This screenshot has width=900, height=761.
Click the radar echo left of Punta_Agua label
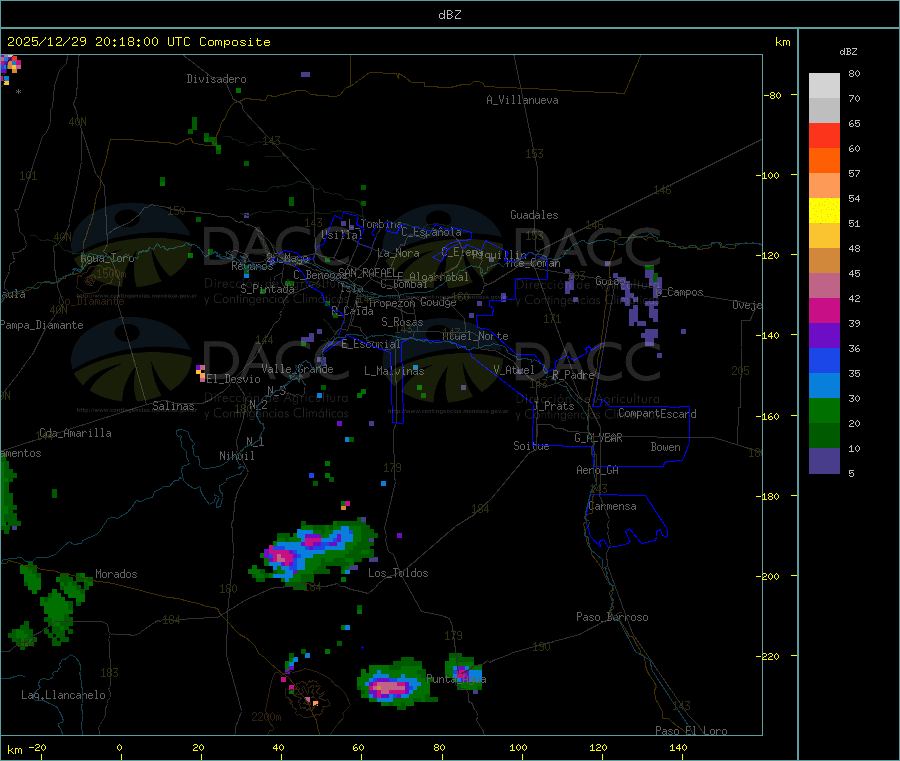(395, 683)
